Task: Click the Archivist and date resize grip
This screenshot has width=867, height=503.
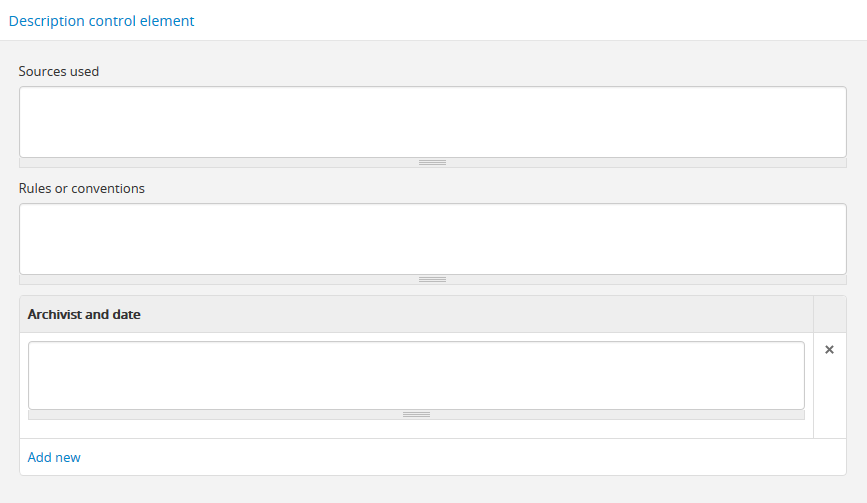Action: coord(416,414)
